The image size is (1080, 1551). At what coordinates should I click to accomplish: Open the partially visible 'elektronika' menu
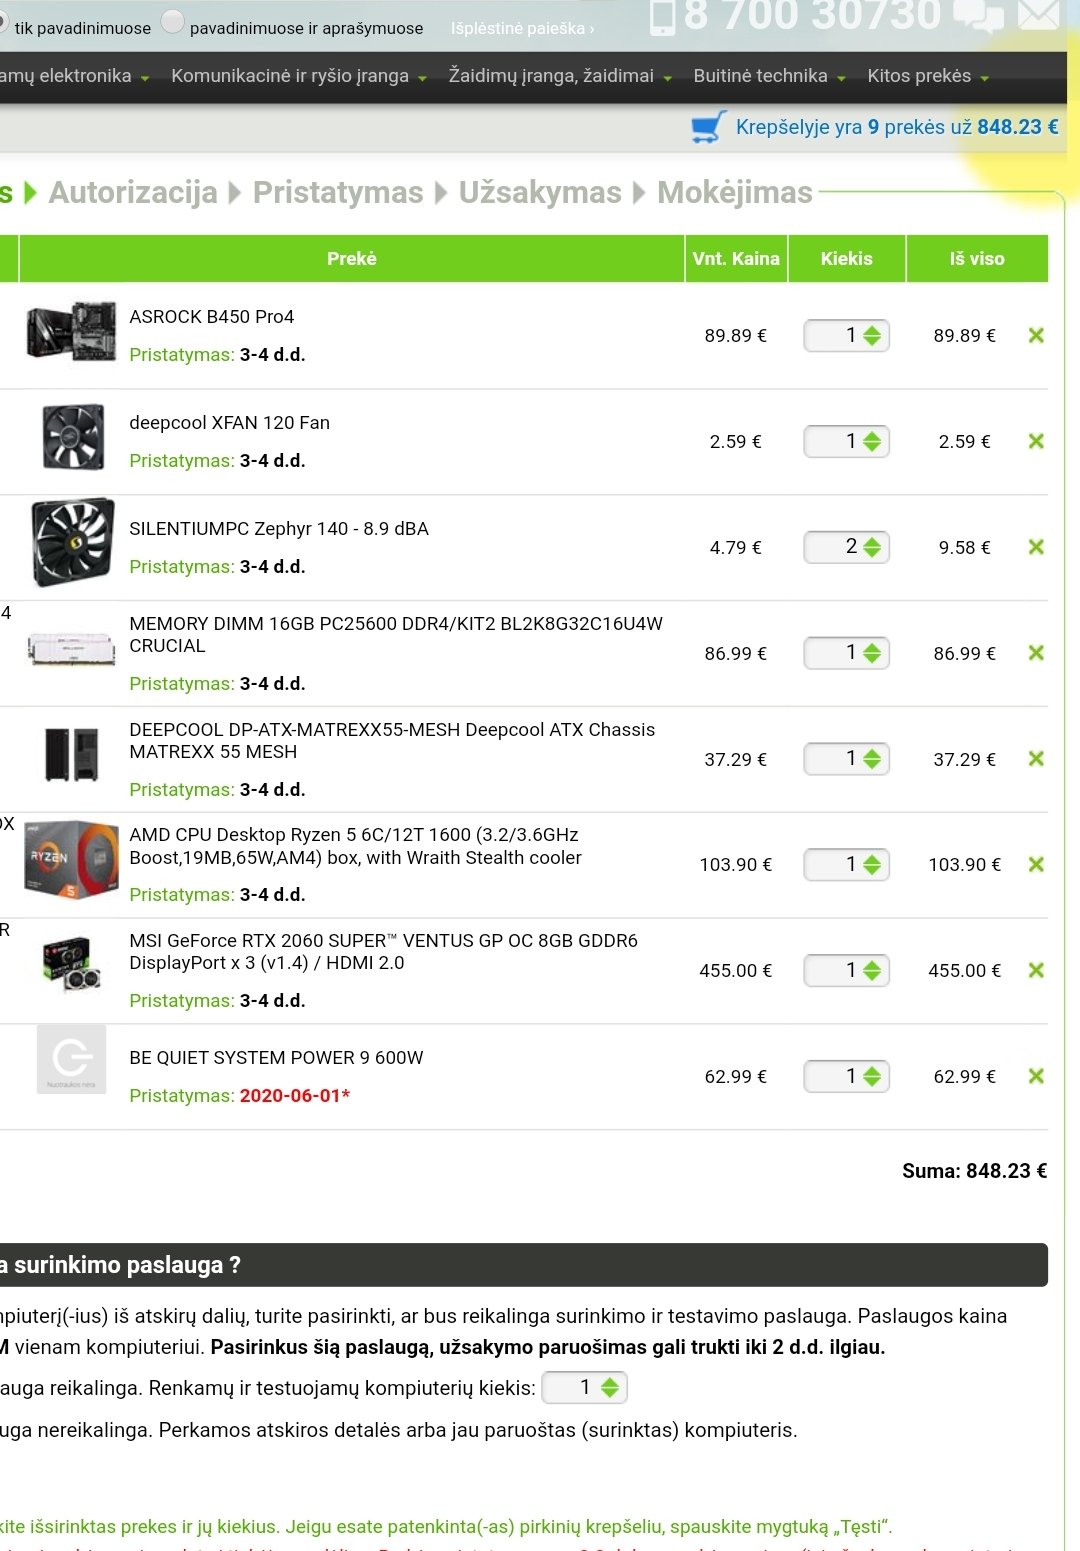coord(74,76)
